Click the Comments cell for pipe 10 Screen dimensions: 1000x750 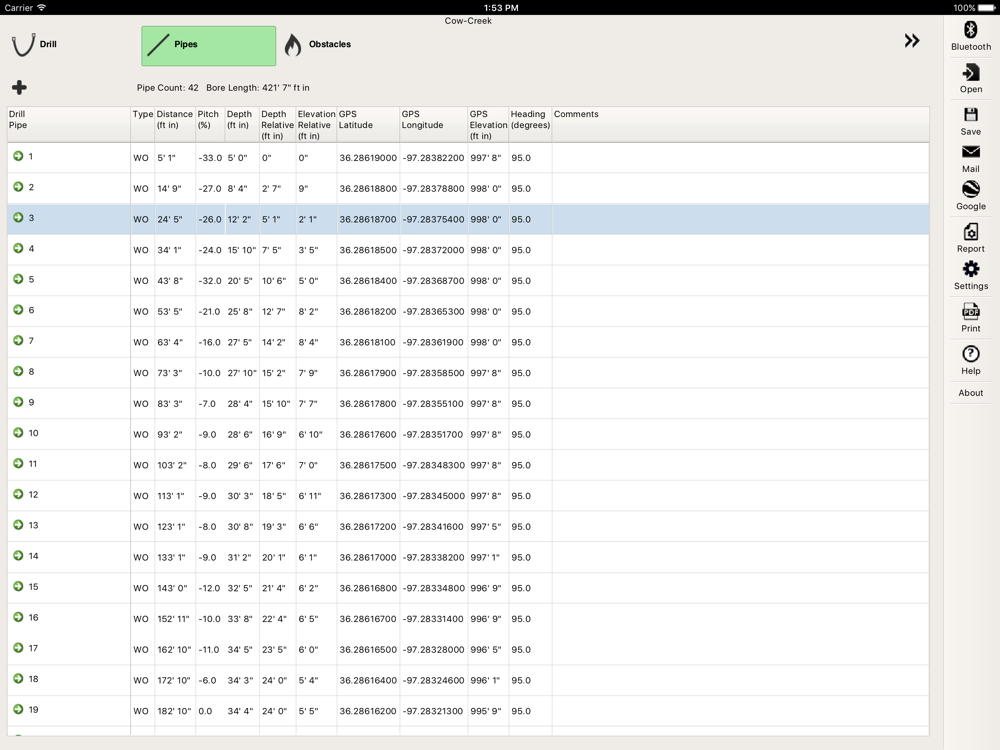click(x=740, y=434)
